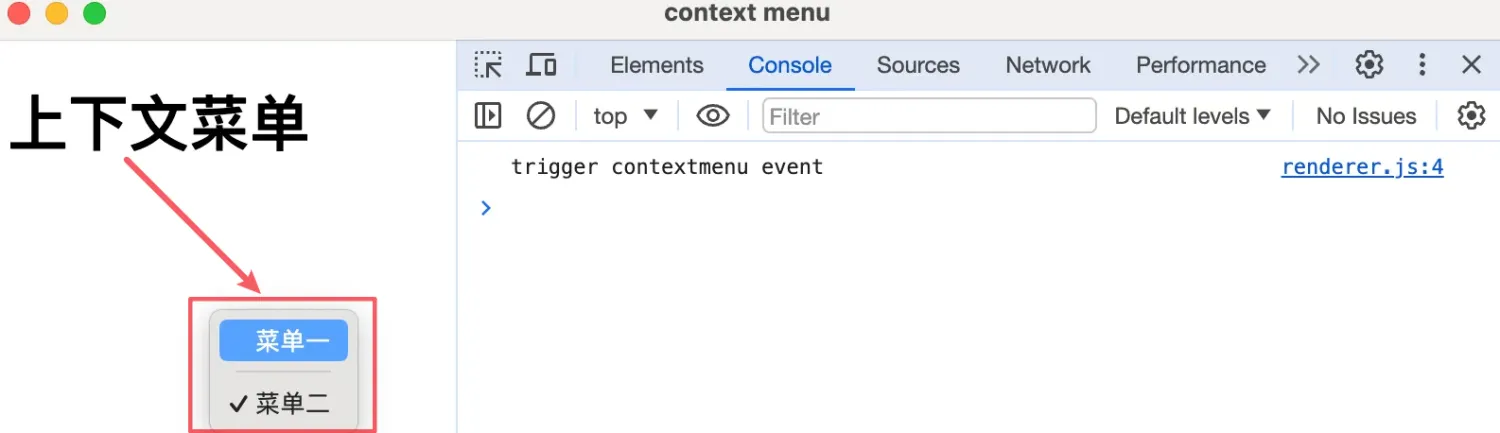Viewport: 1500px width, 433px height.
Task: Click the No Issues button
Action: point(1366,116)
